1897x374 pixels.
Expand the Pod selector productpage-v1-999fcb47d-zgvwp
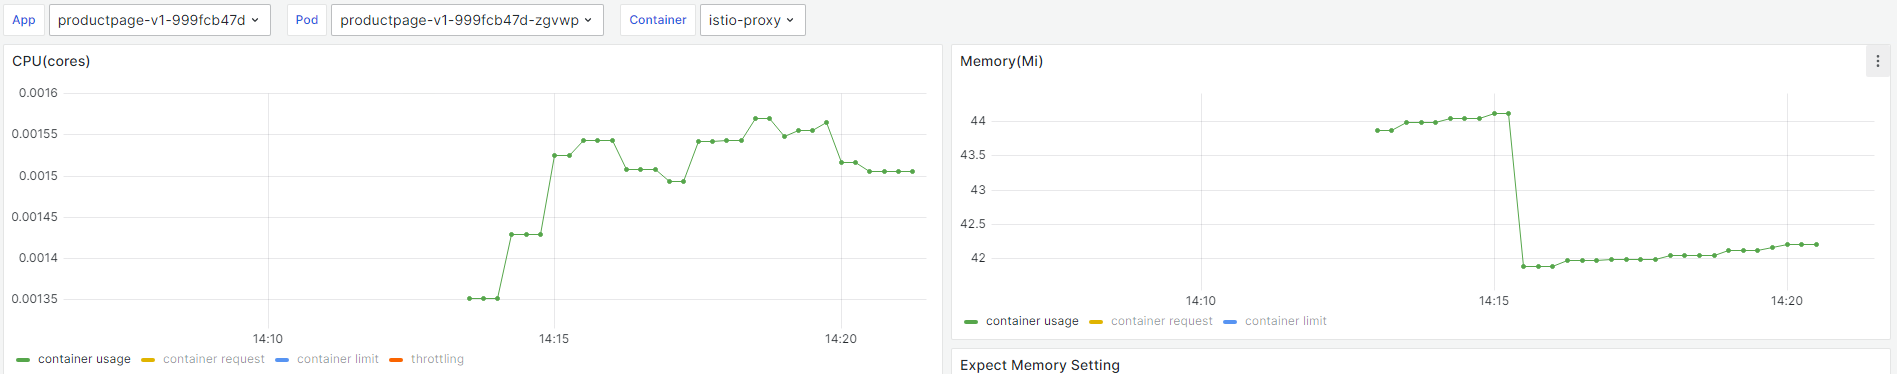click(467, 20)
